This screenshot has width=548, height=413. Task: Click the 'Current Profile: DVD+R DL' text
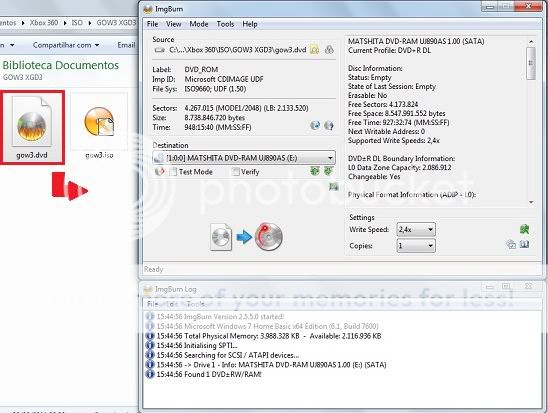[389, 50]
